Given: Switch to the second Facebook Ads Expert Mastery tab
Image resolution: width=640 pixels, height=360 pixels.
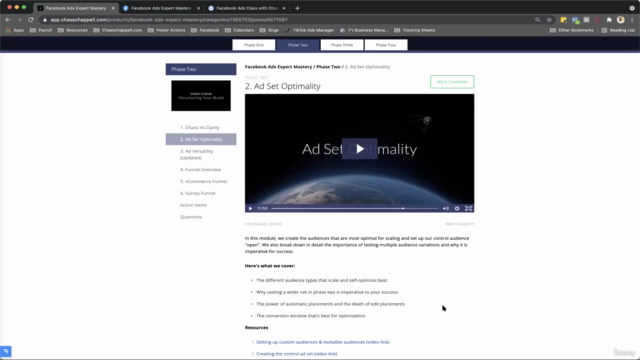Looking at the screenshot, I should click(161, 8).
